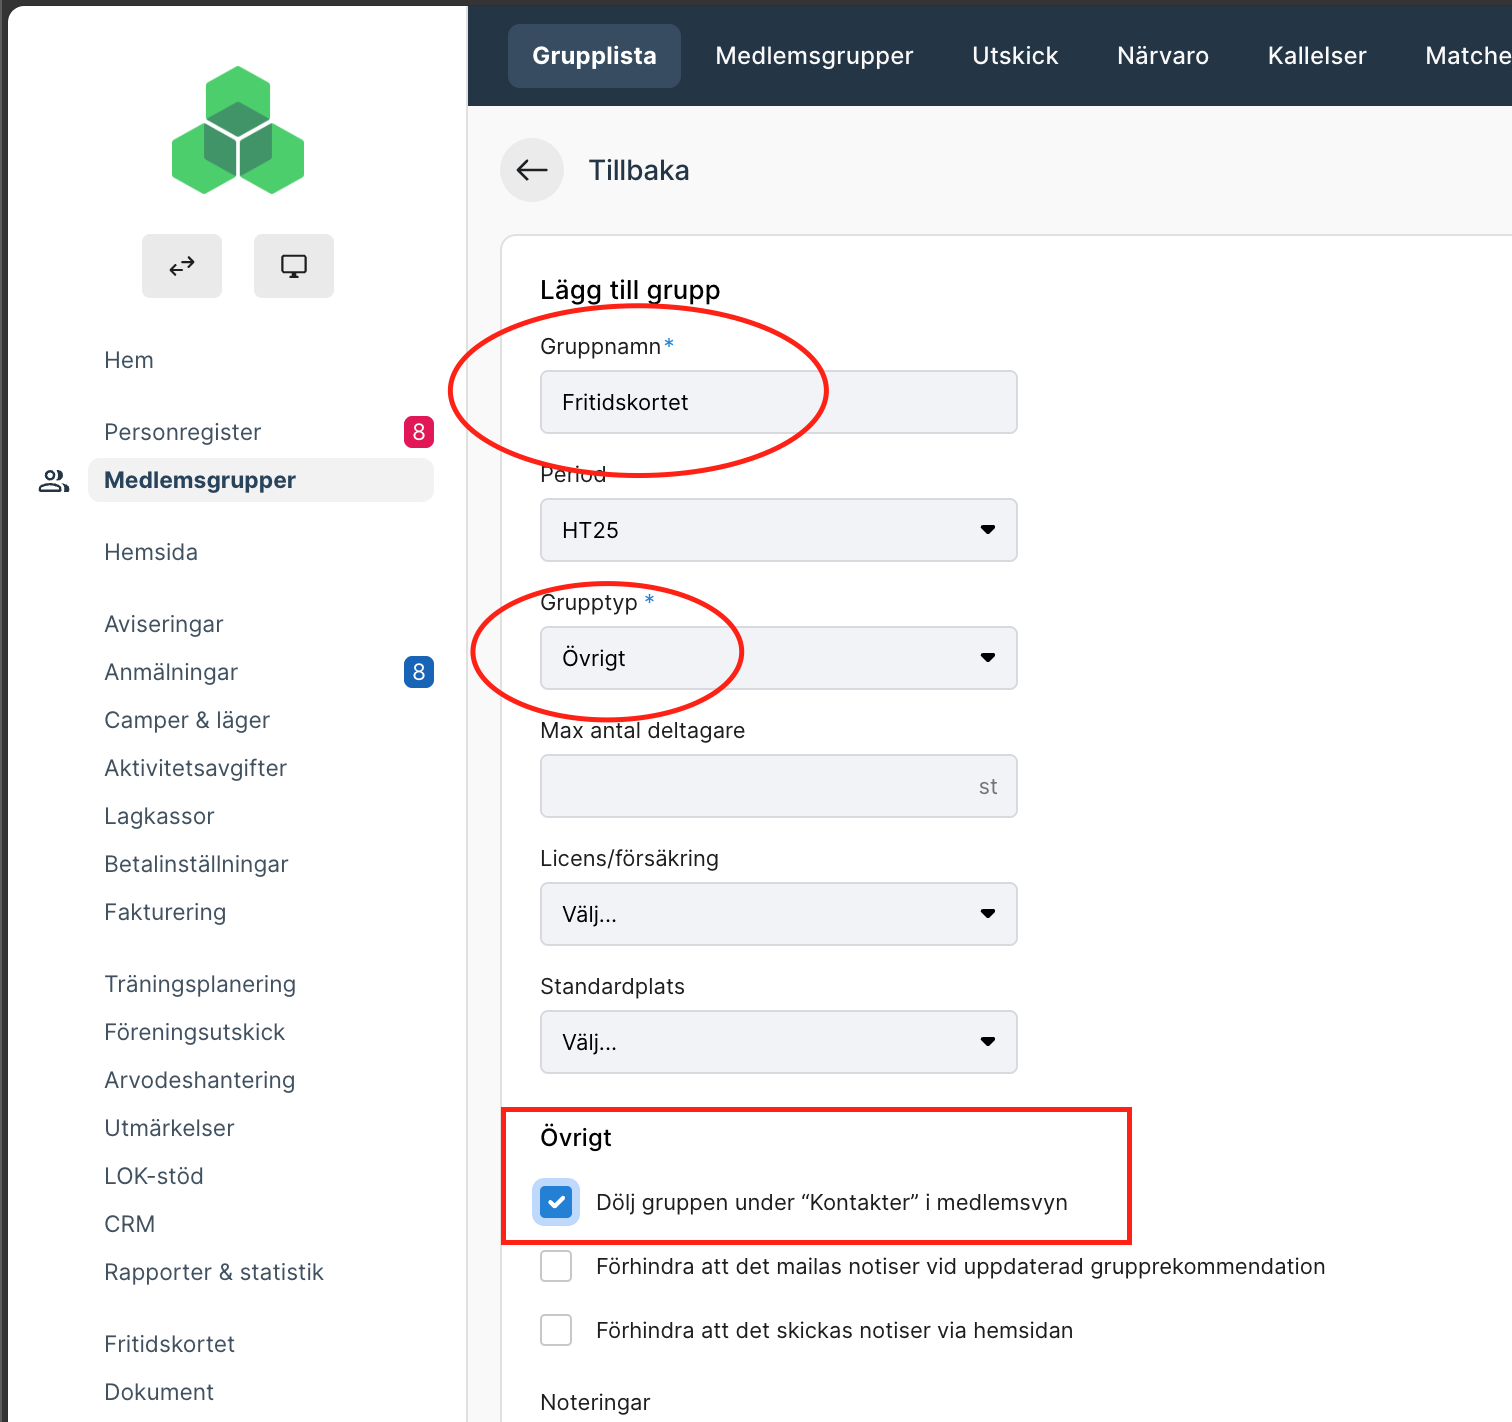Viewport: 1512px width, 1422px height.
Task: Click the Tillbaka link
Action: (639, 170)
